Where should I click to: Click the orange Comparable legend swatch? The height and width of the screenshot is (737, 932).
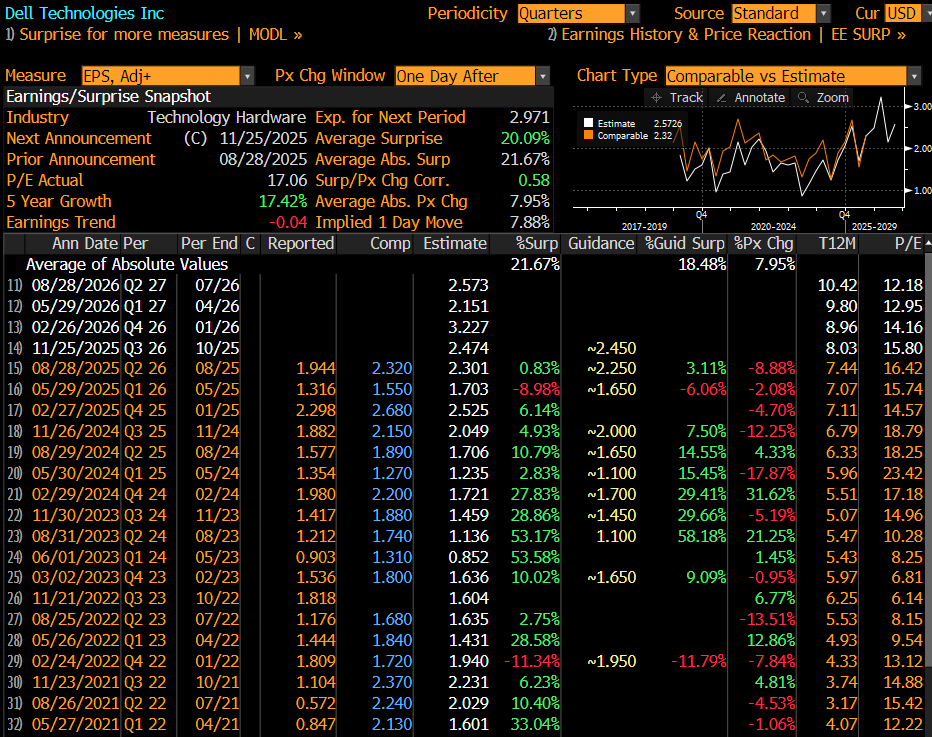587,135
